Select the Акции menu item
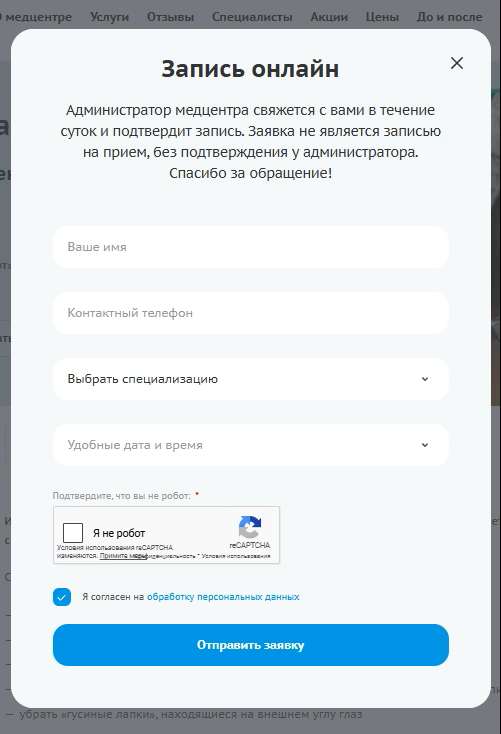The image size is (501, 734). (x=329, y=17)
